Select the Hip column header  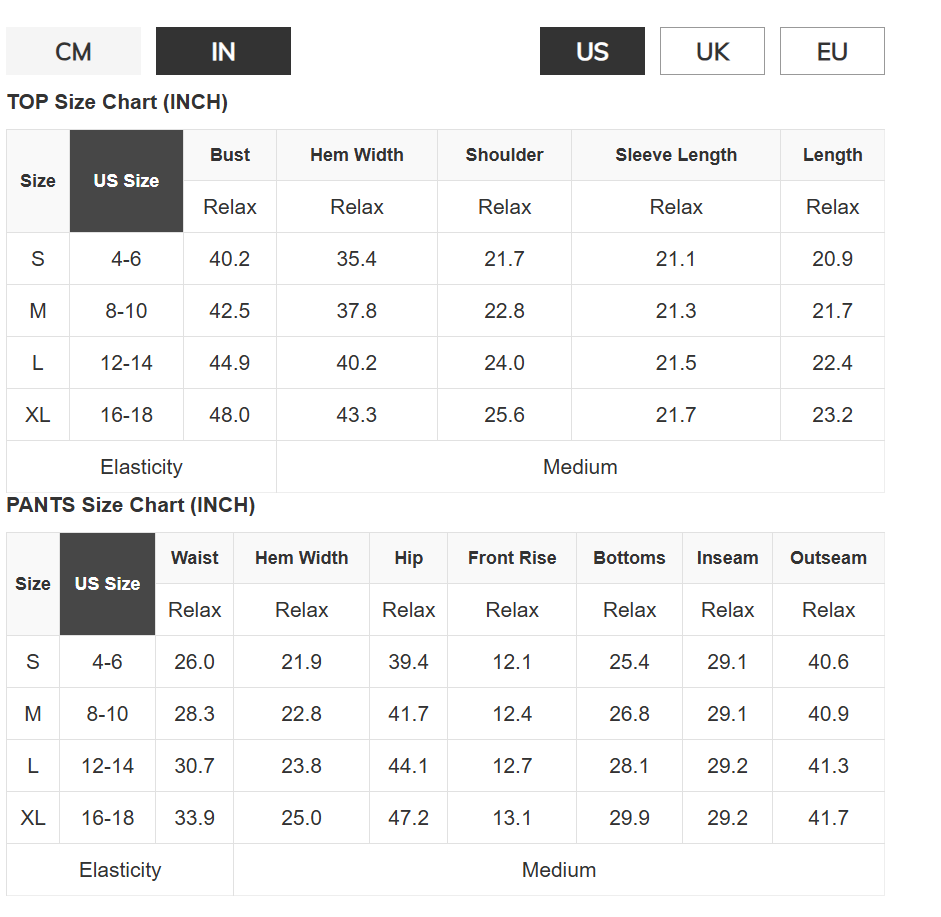coord(409,558)
